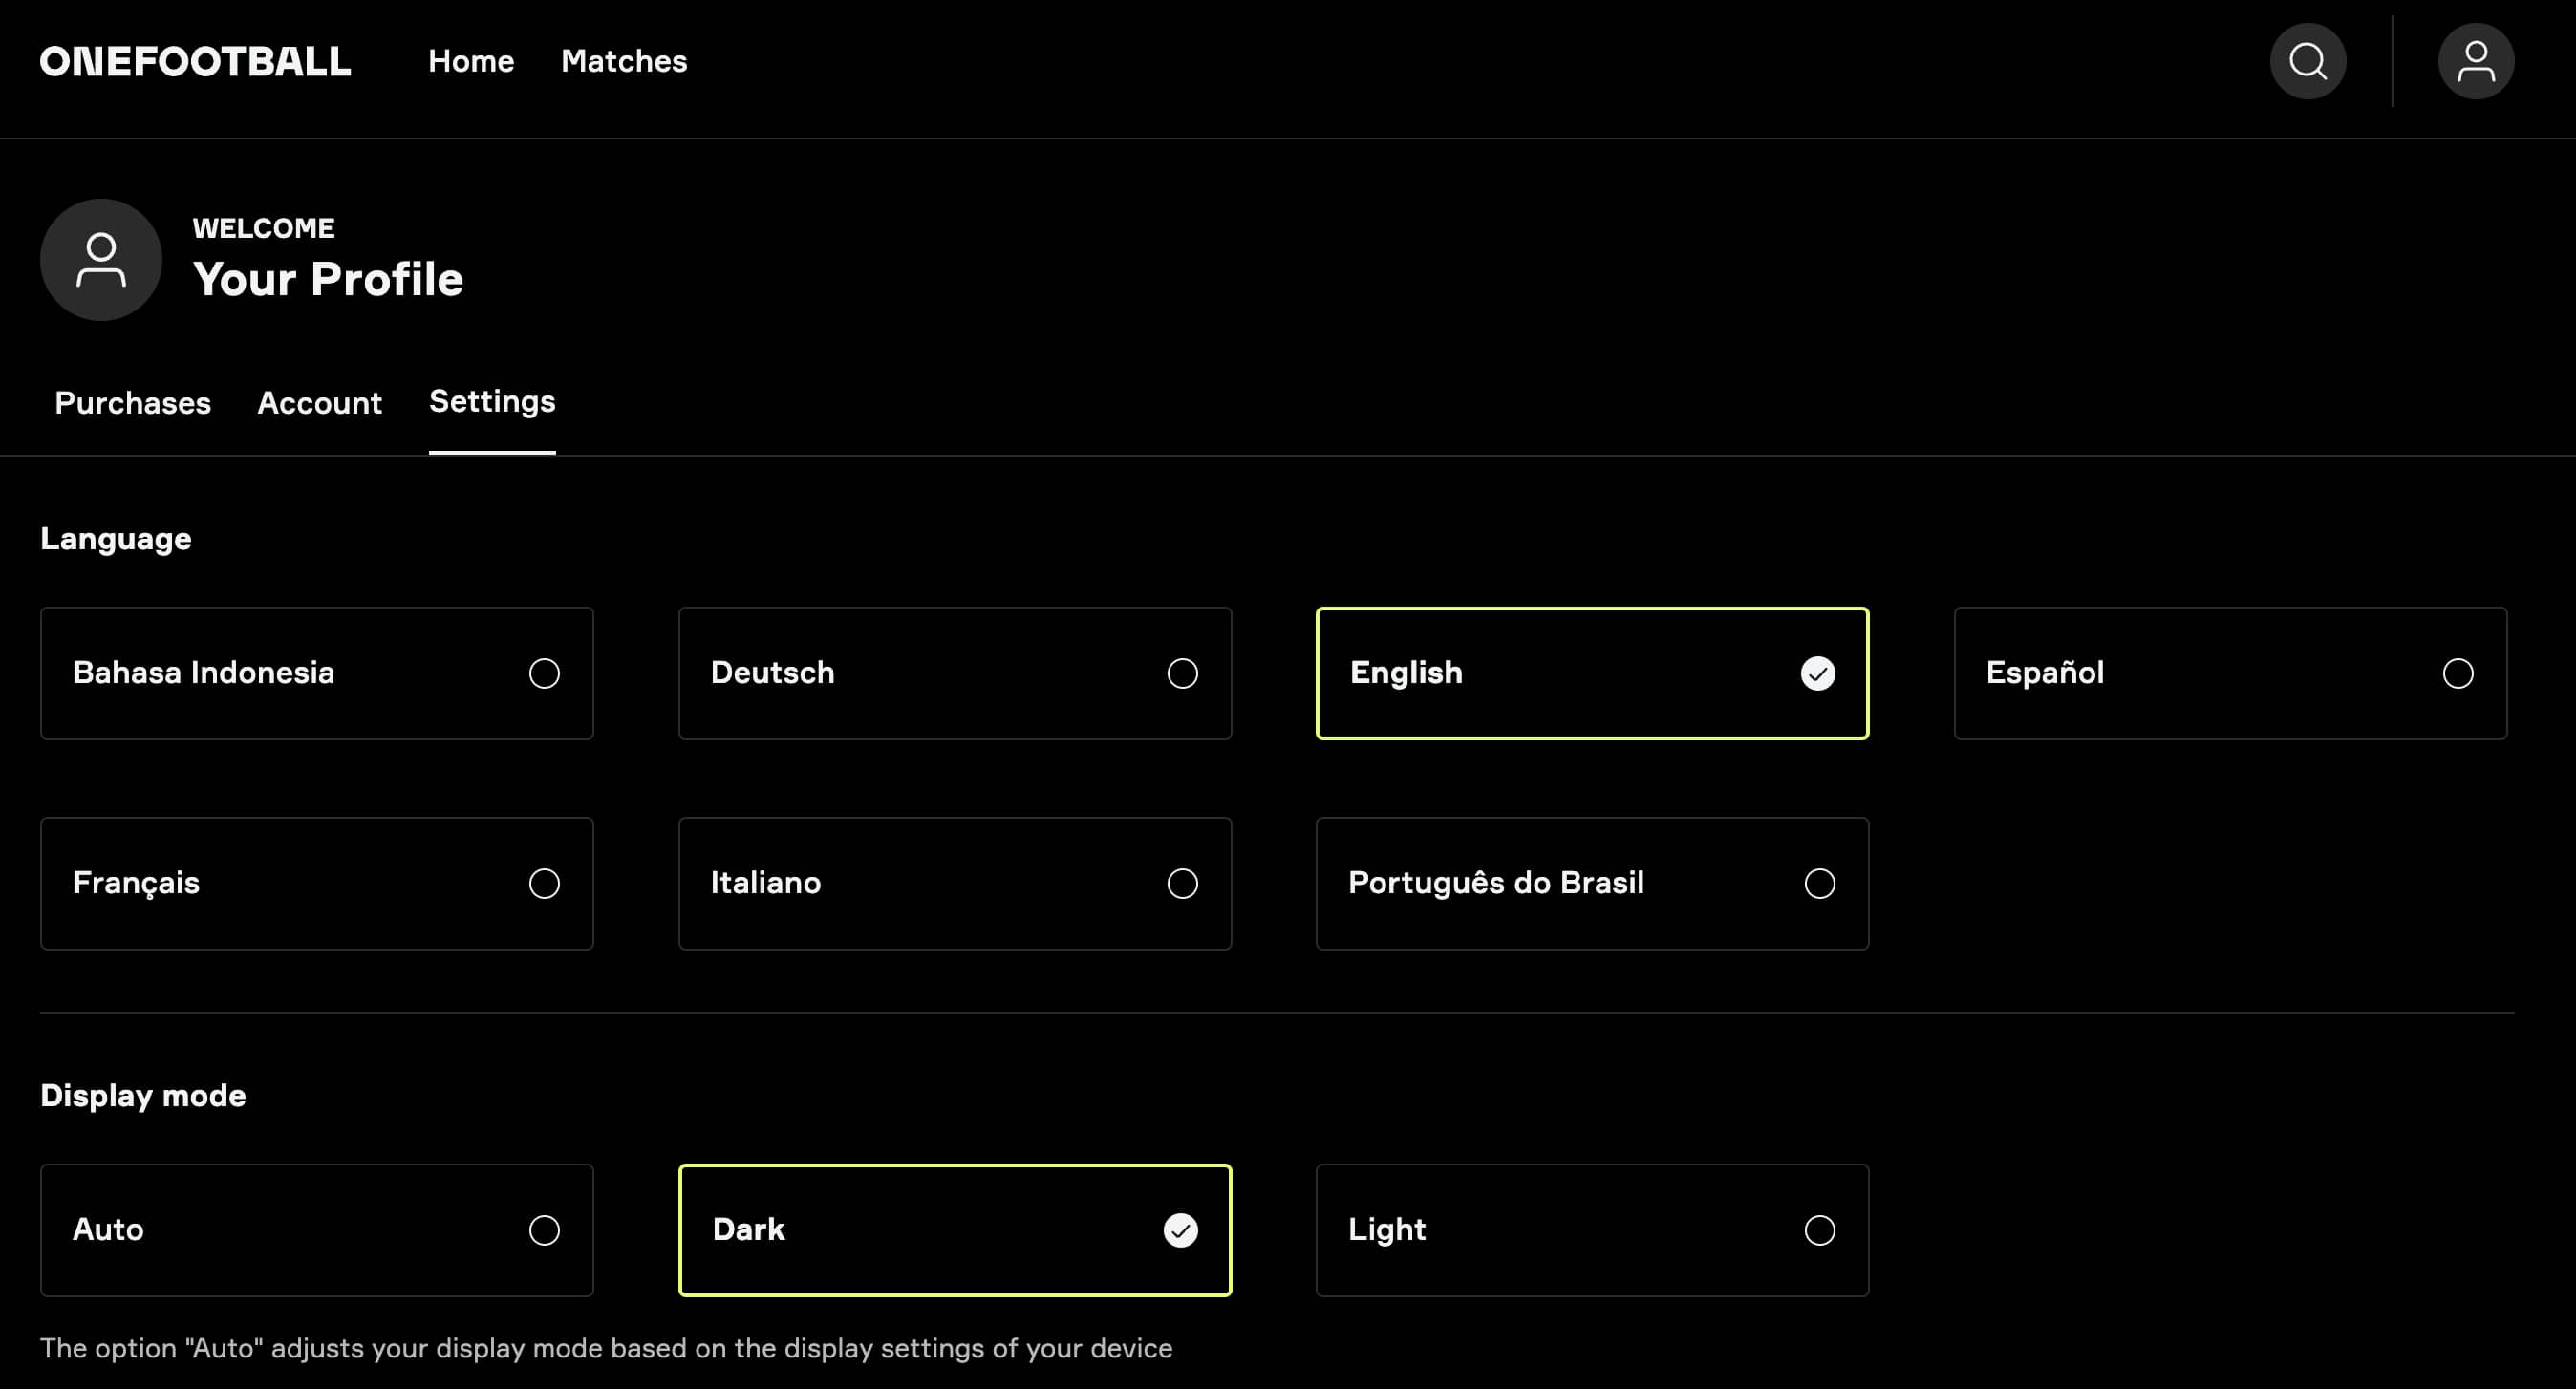The image size is (2576, 1389).
Task: Open the Matches page link
Action: [x=623, y=61]
